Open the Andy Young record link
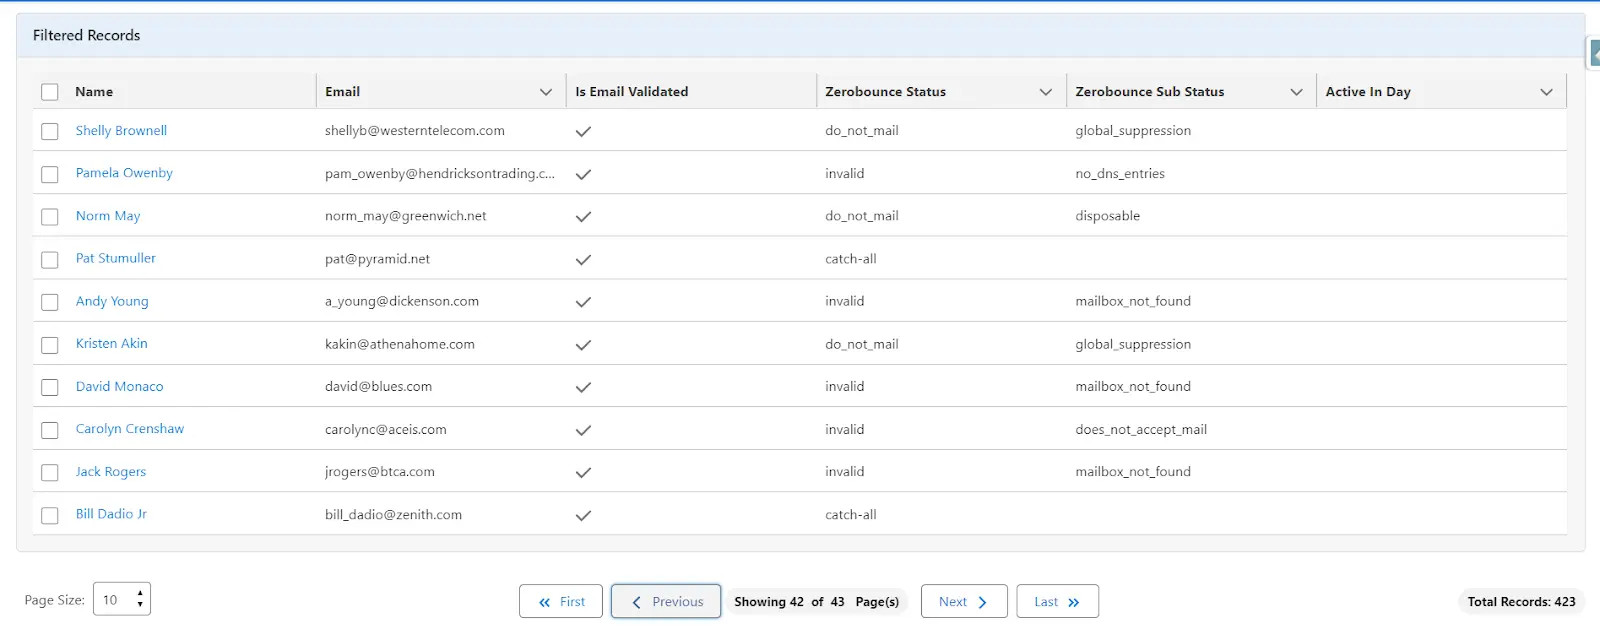This screenshot has height=640, width=1600. point(112,301)
